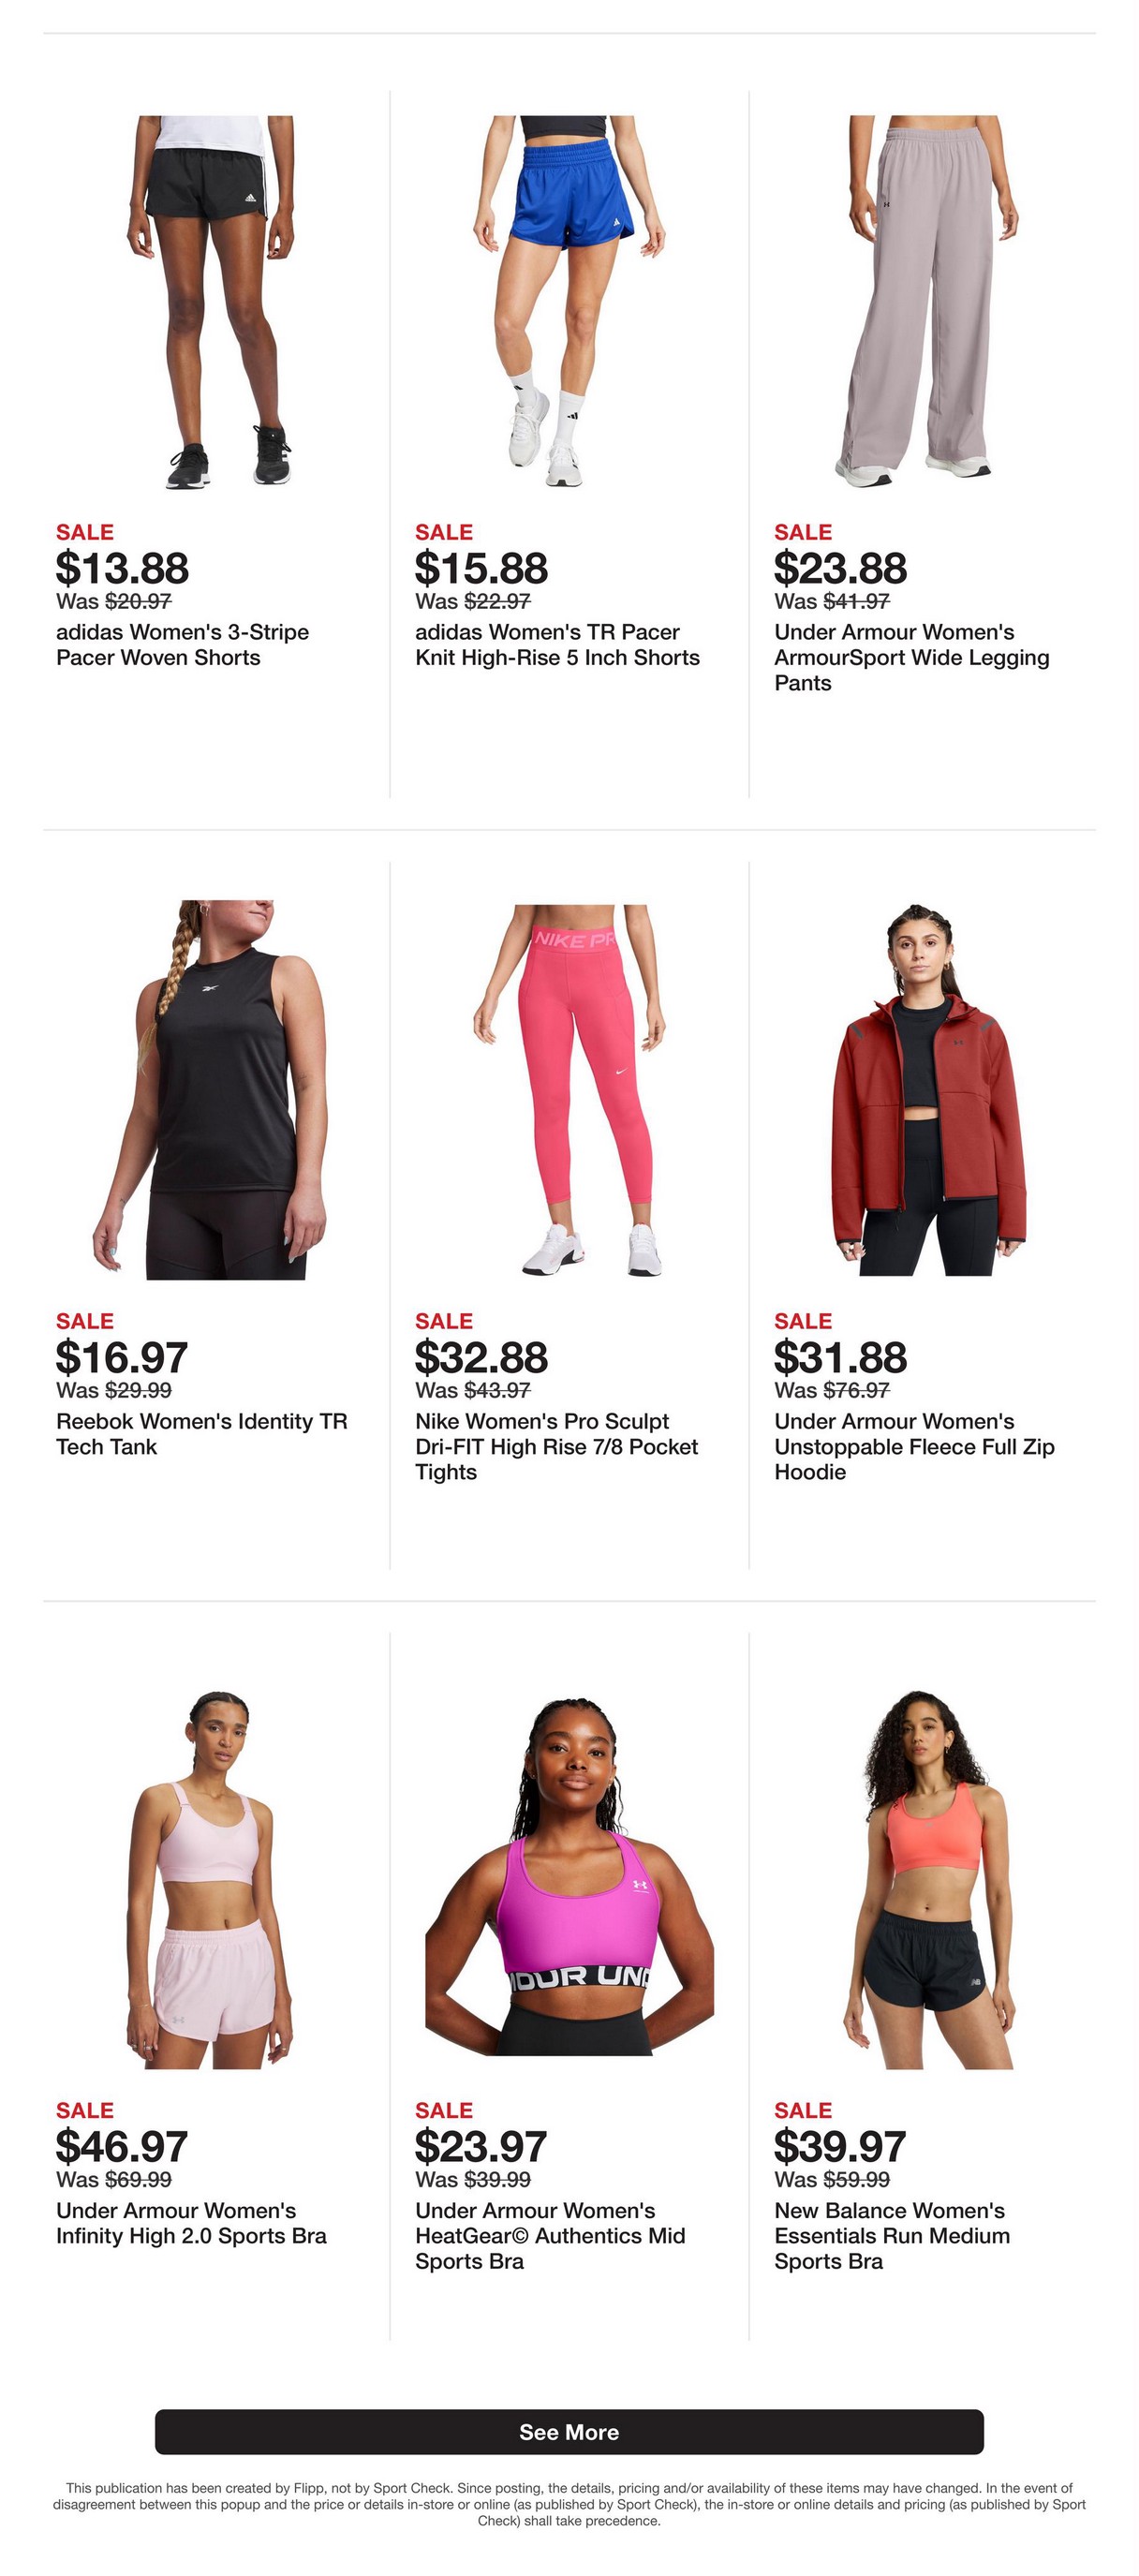Open the Reebok Women's Identity TR Tech Tank title

click(202, 1434)
